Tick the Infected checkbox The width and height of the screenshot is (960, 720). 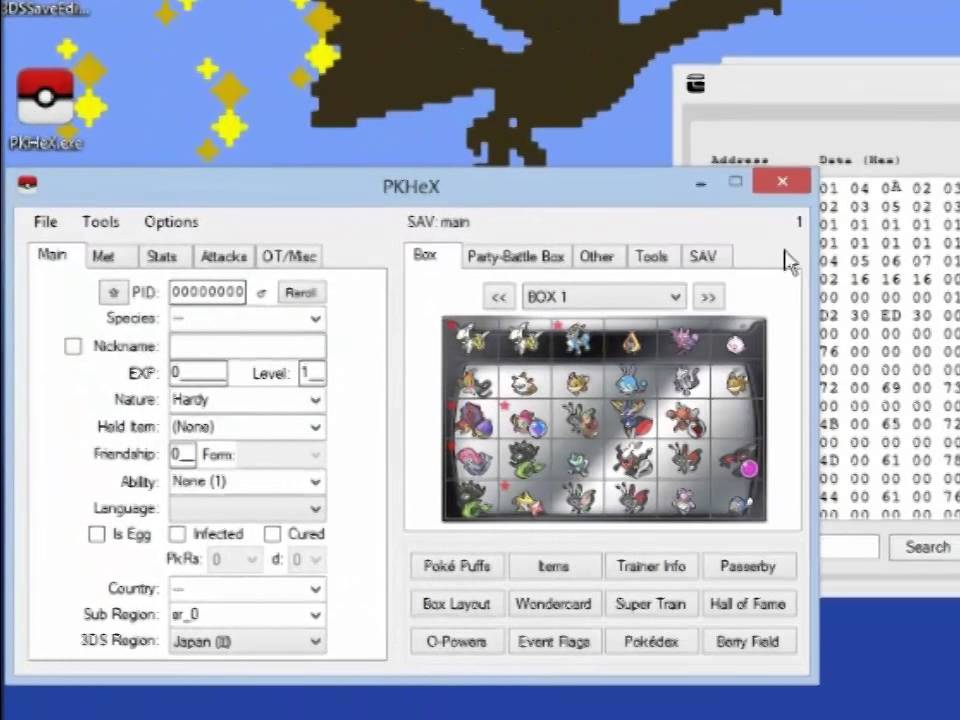pyautogui.click(x=177, y=534)
